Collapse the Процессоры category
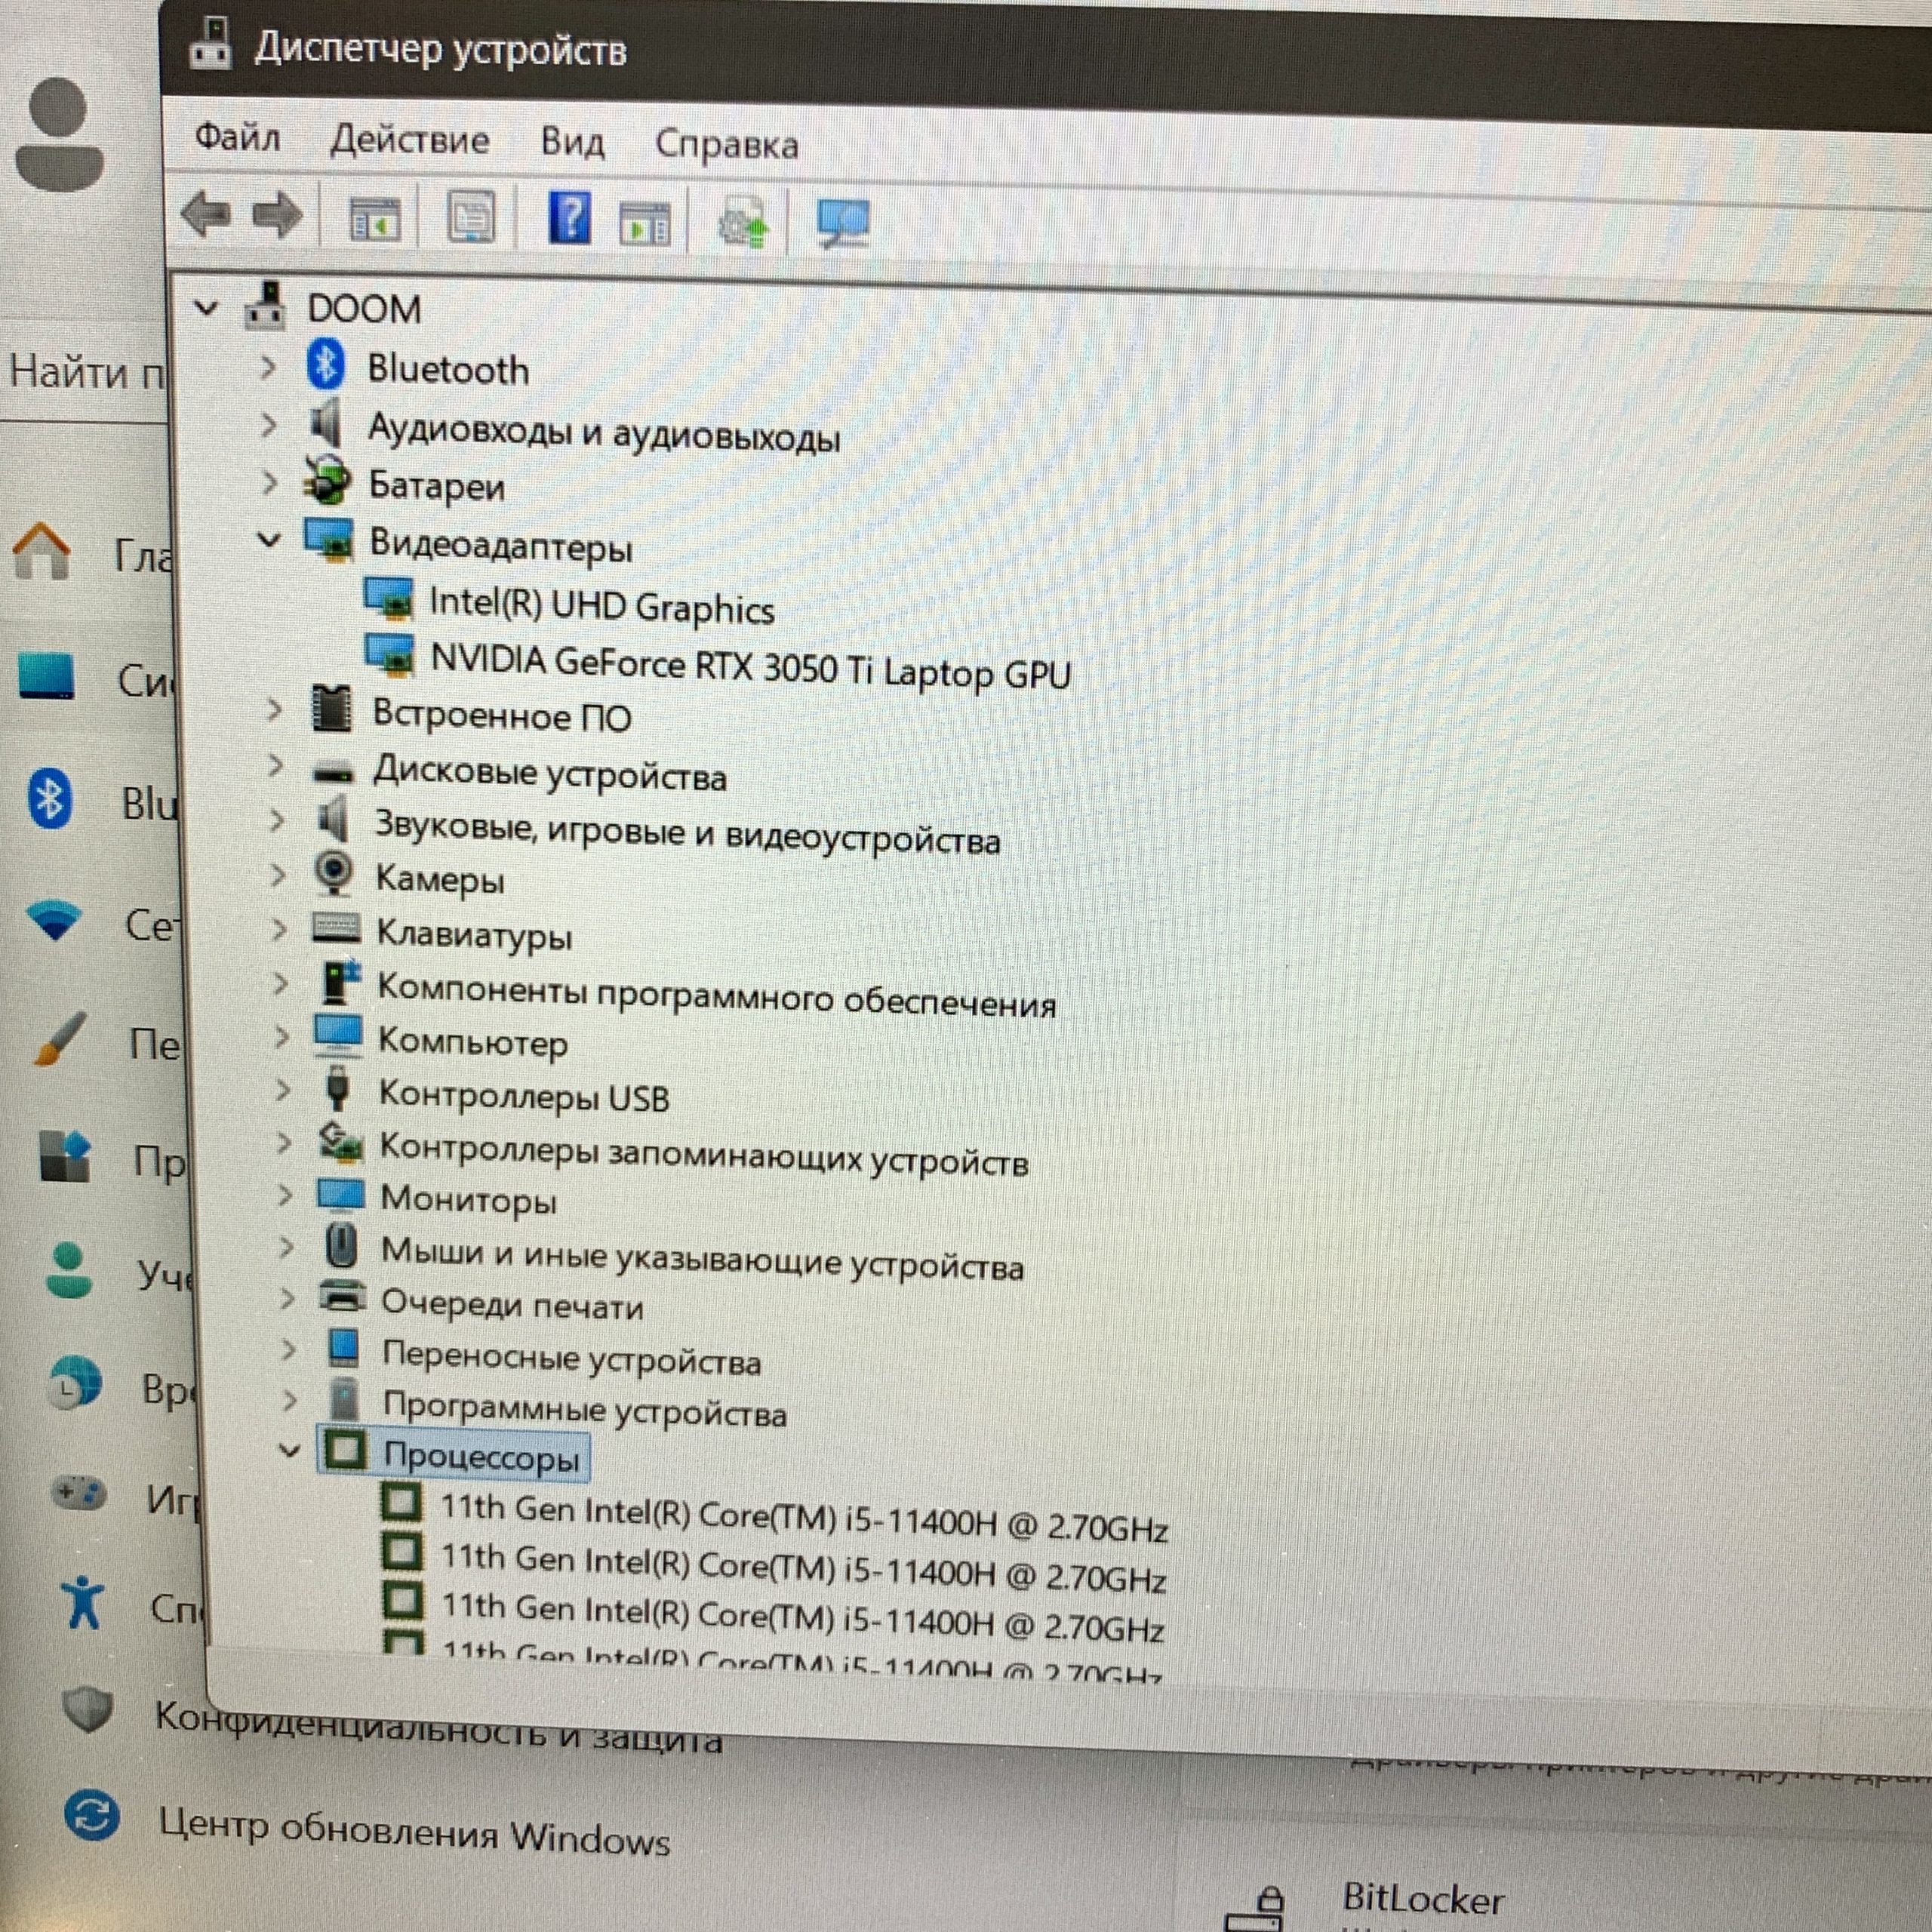The image size is (1932, 1932). coord(289,1449)
